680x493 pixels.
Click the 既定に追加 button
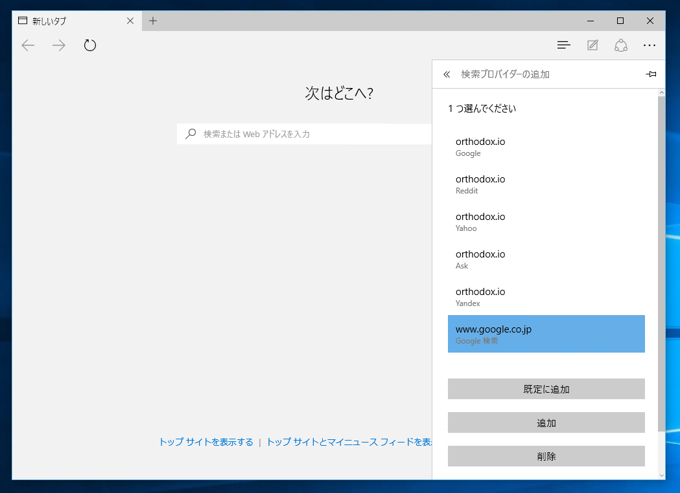pyautogui.click(x=546, y=389)
